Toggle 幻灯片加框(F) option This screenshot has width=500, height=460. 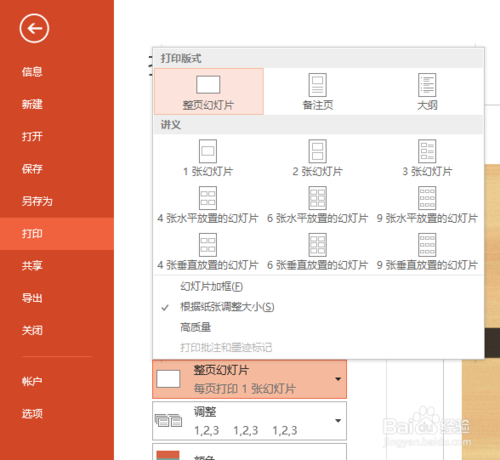318,286
